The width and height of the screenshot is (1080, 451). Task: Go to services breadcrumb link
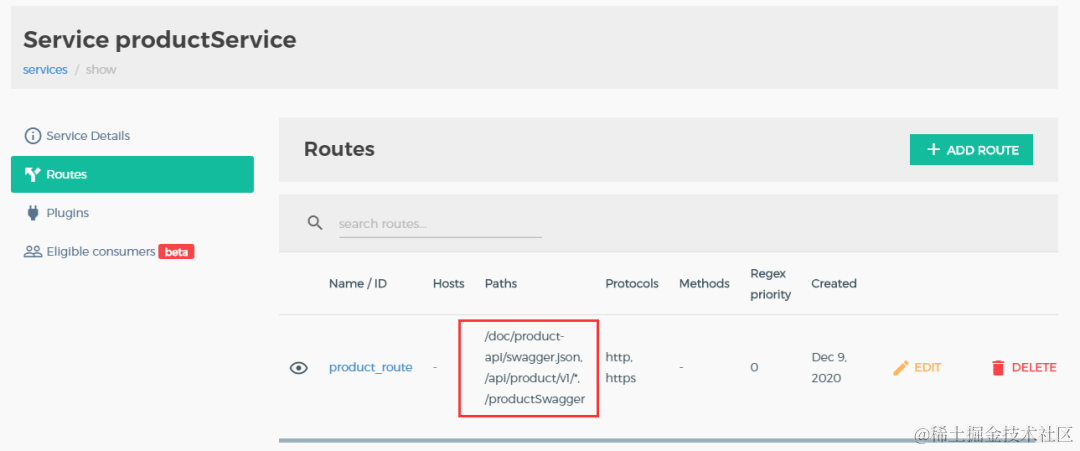[x=45, y=70]
